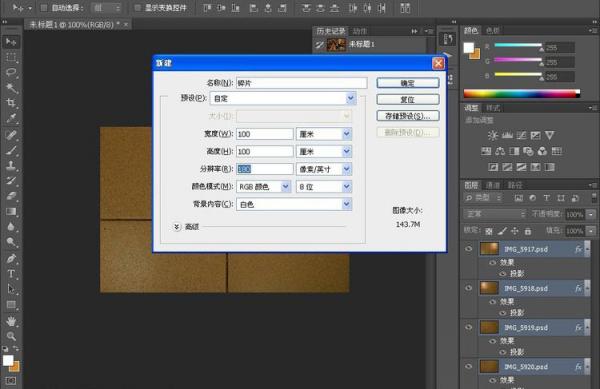Switch to the History panel tab
The image size is (600, 389).
331,31
